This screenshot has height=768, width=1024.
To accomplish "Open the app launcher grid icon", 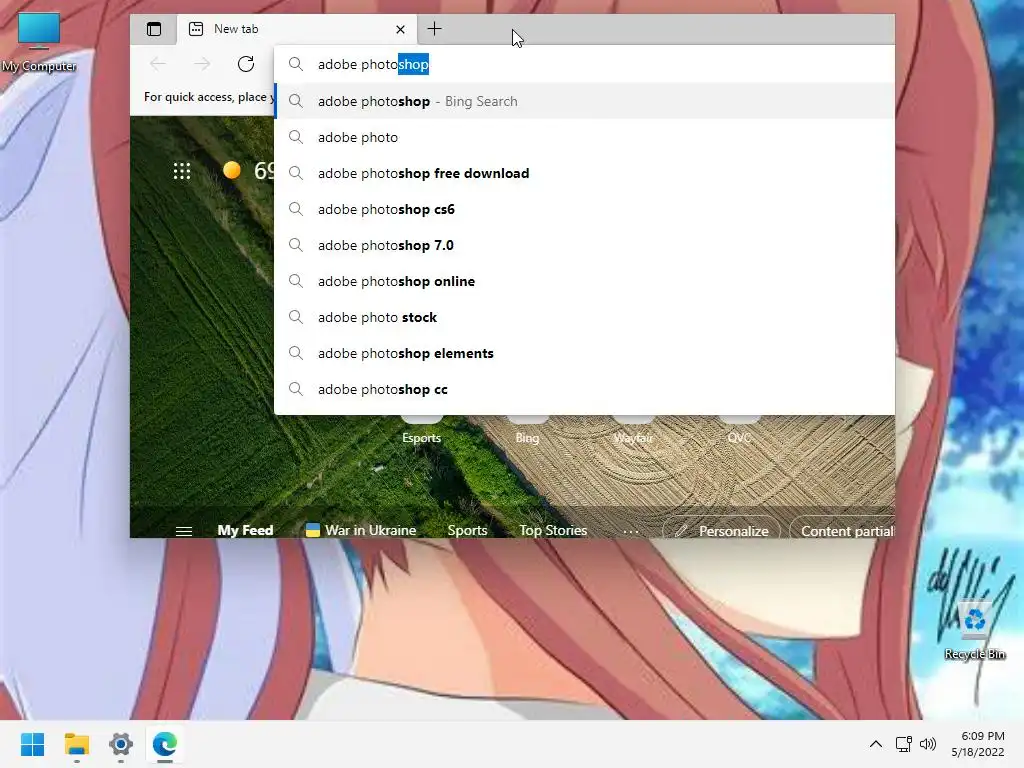I will (182, 171).
